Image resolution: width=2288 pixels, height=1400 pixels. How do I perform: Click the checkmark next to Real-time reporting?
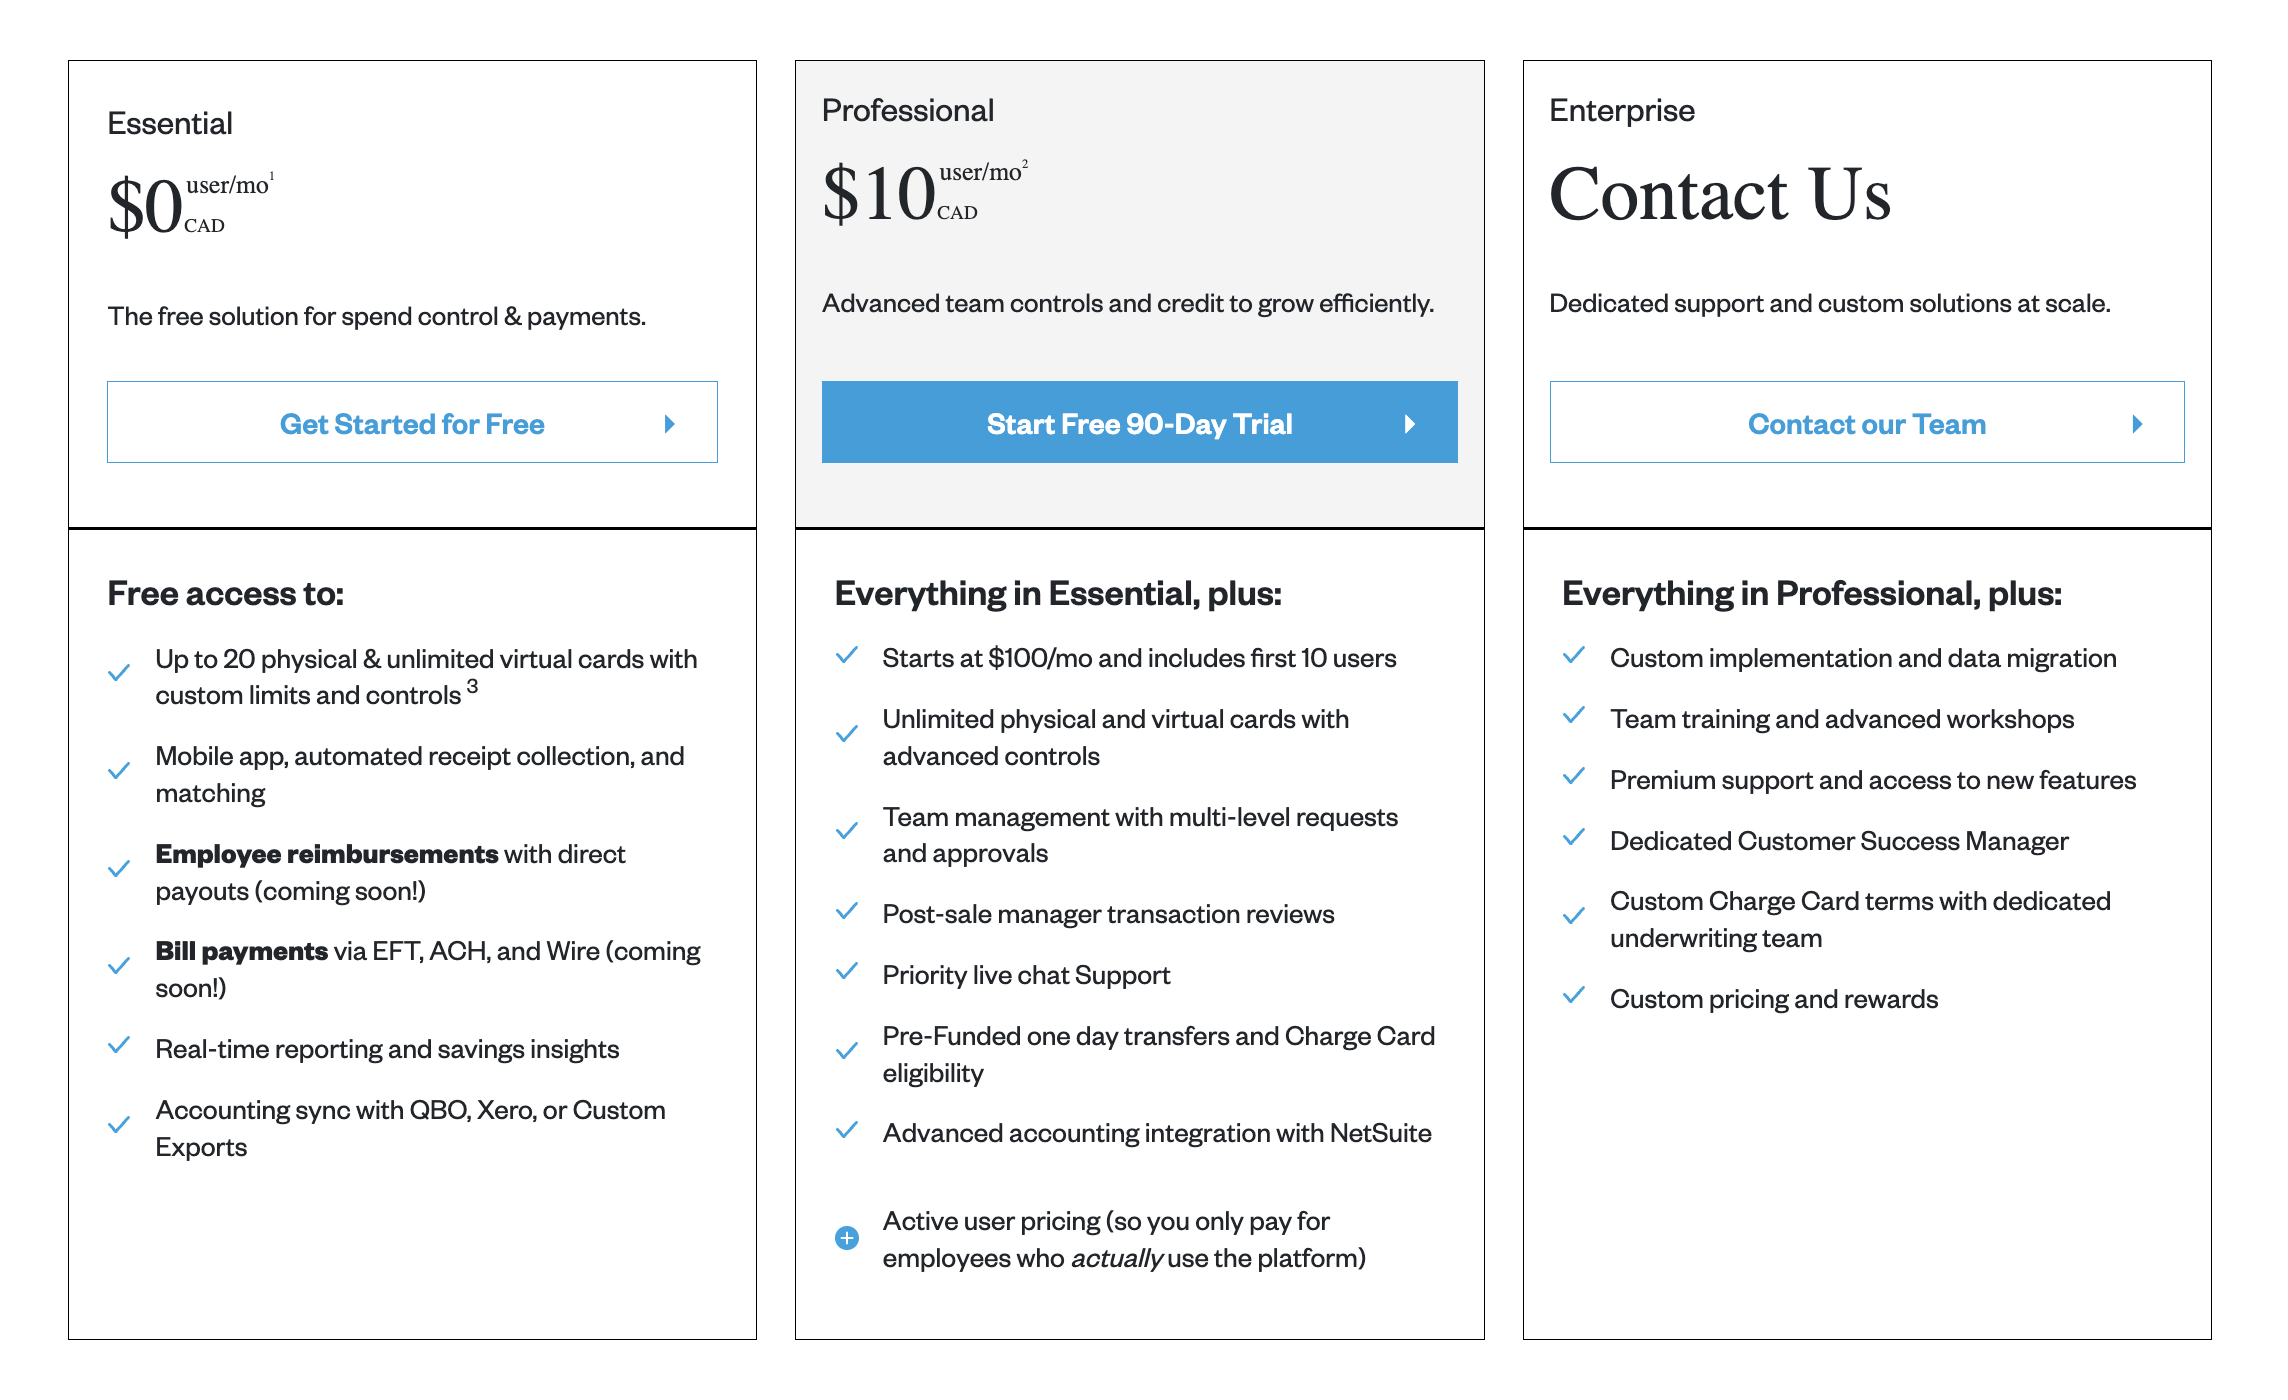point(119,1046)
